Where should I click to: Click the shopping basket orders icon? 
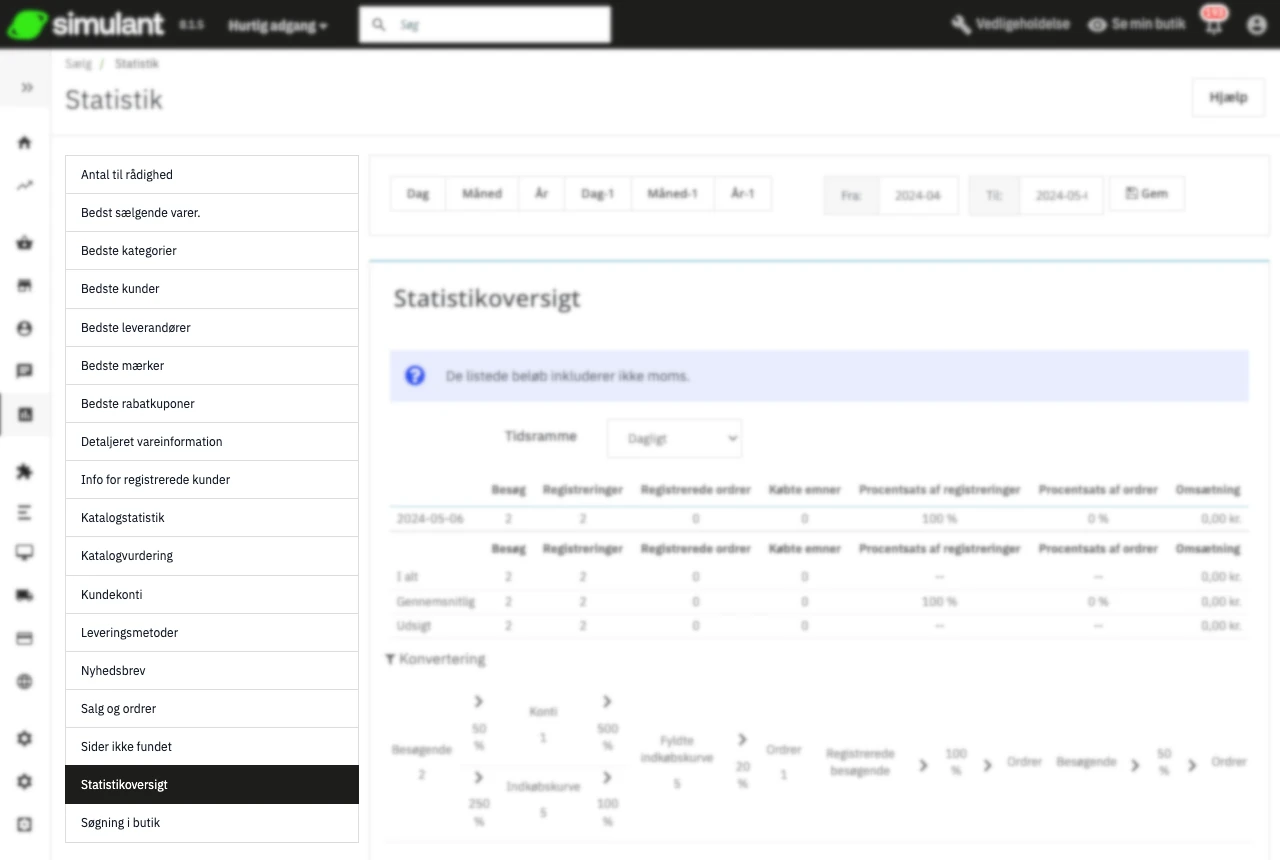click(x=25, y=243)
